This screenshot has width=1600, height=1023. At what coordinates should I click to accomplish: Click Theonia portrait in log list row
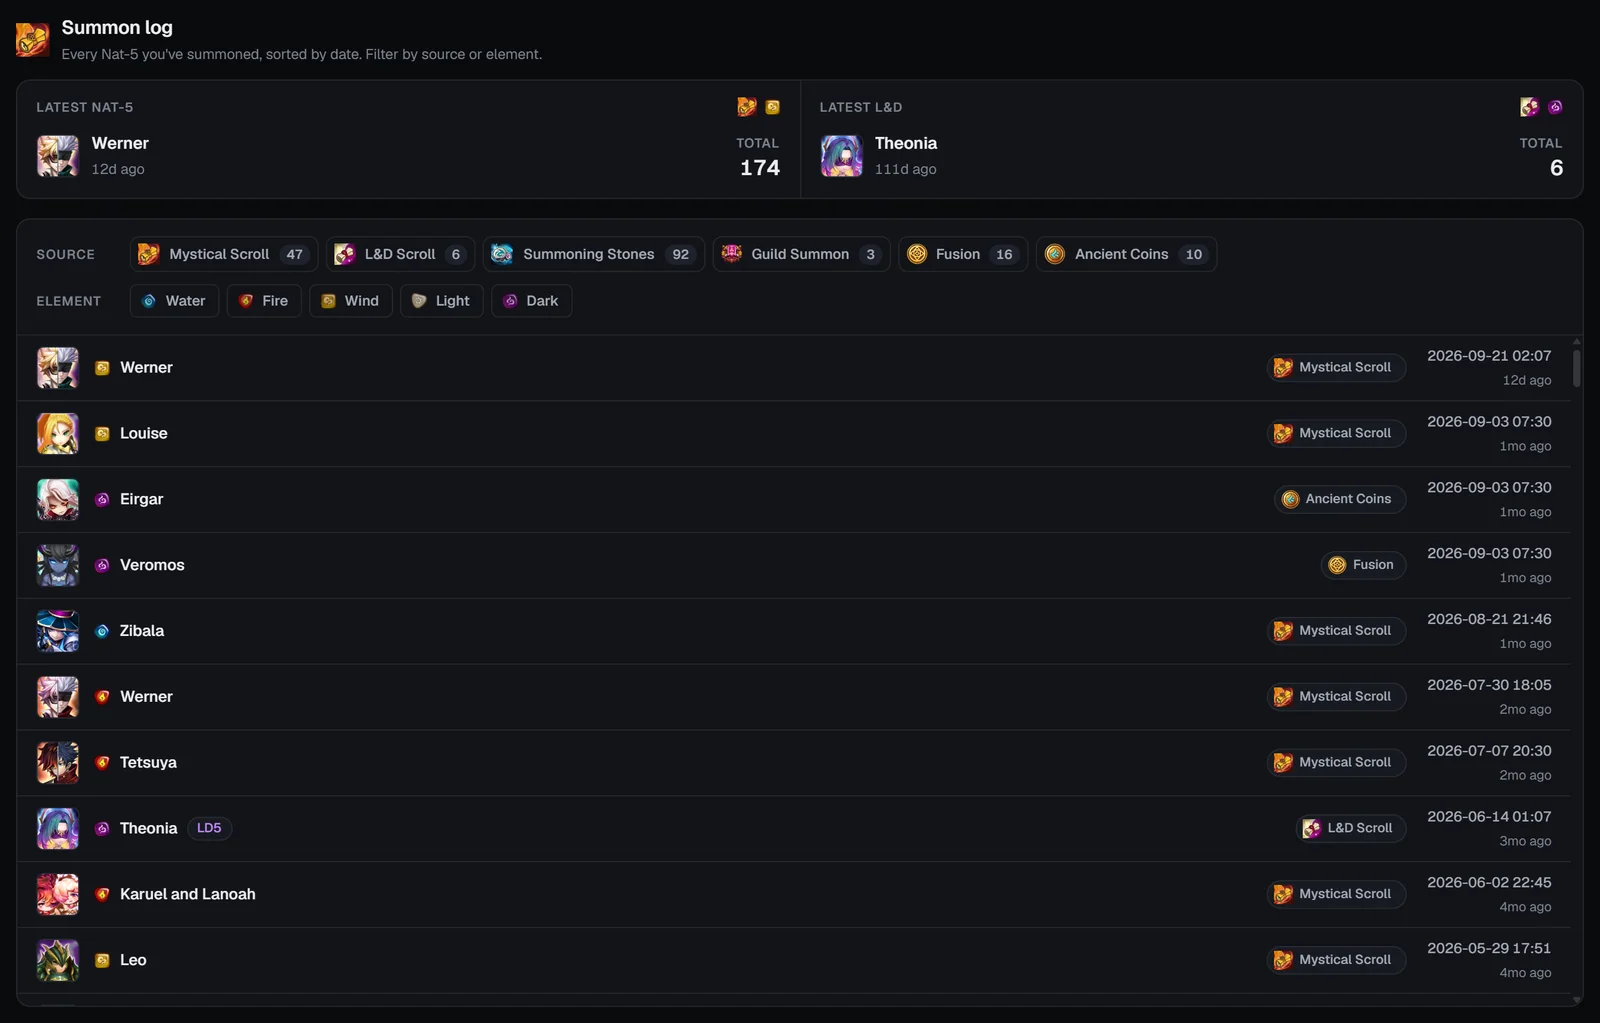[x=58, y=829]
